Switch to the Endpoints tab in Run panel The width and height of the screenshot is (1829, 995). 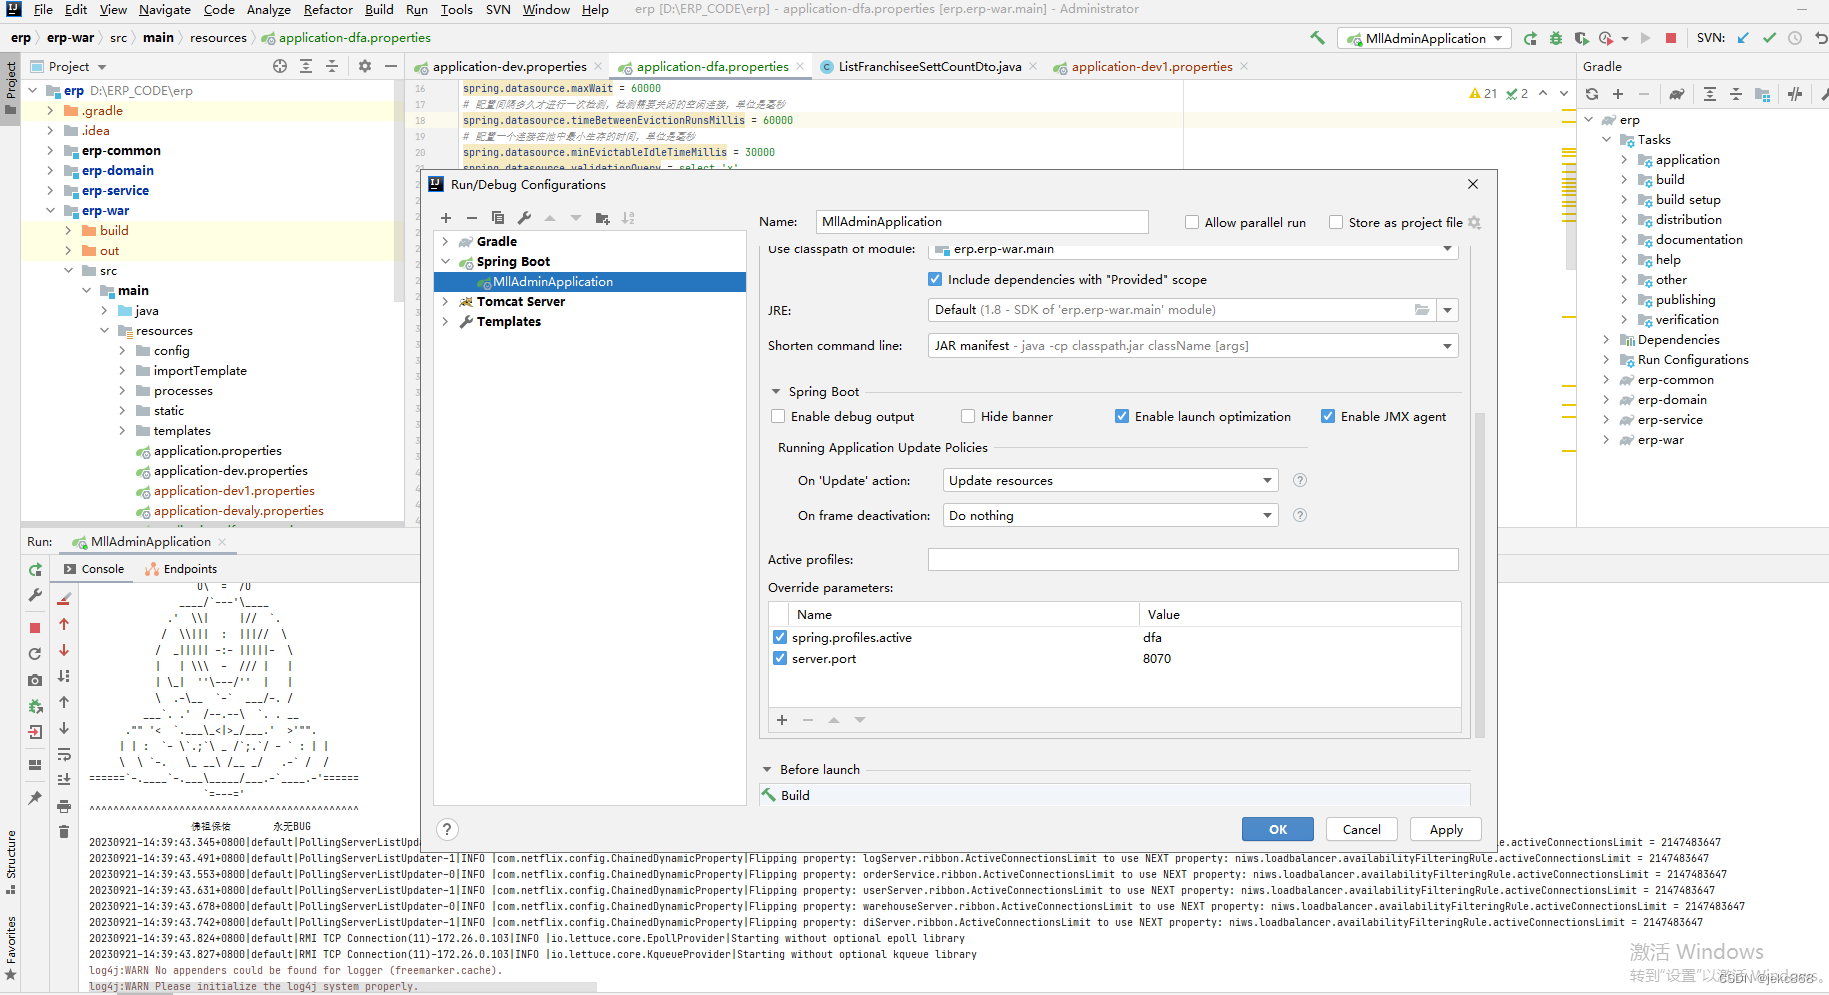click(181, 569)
